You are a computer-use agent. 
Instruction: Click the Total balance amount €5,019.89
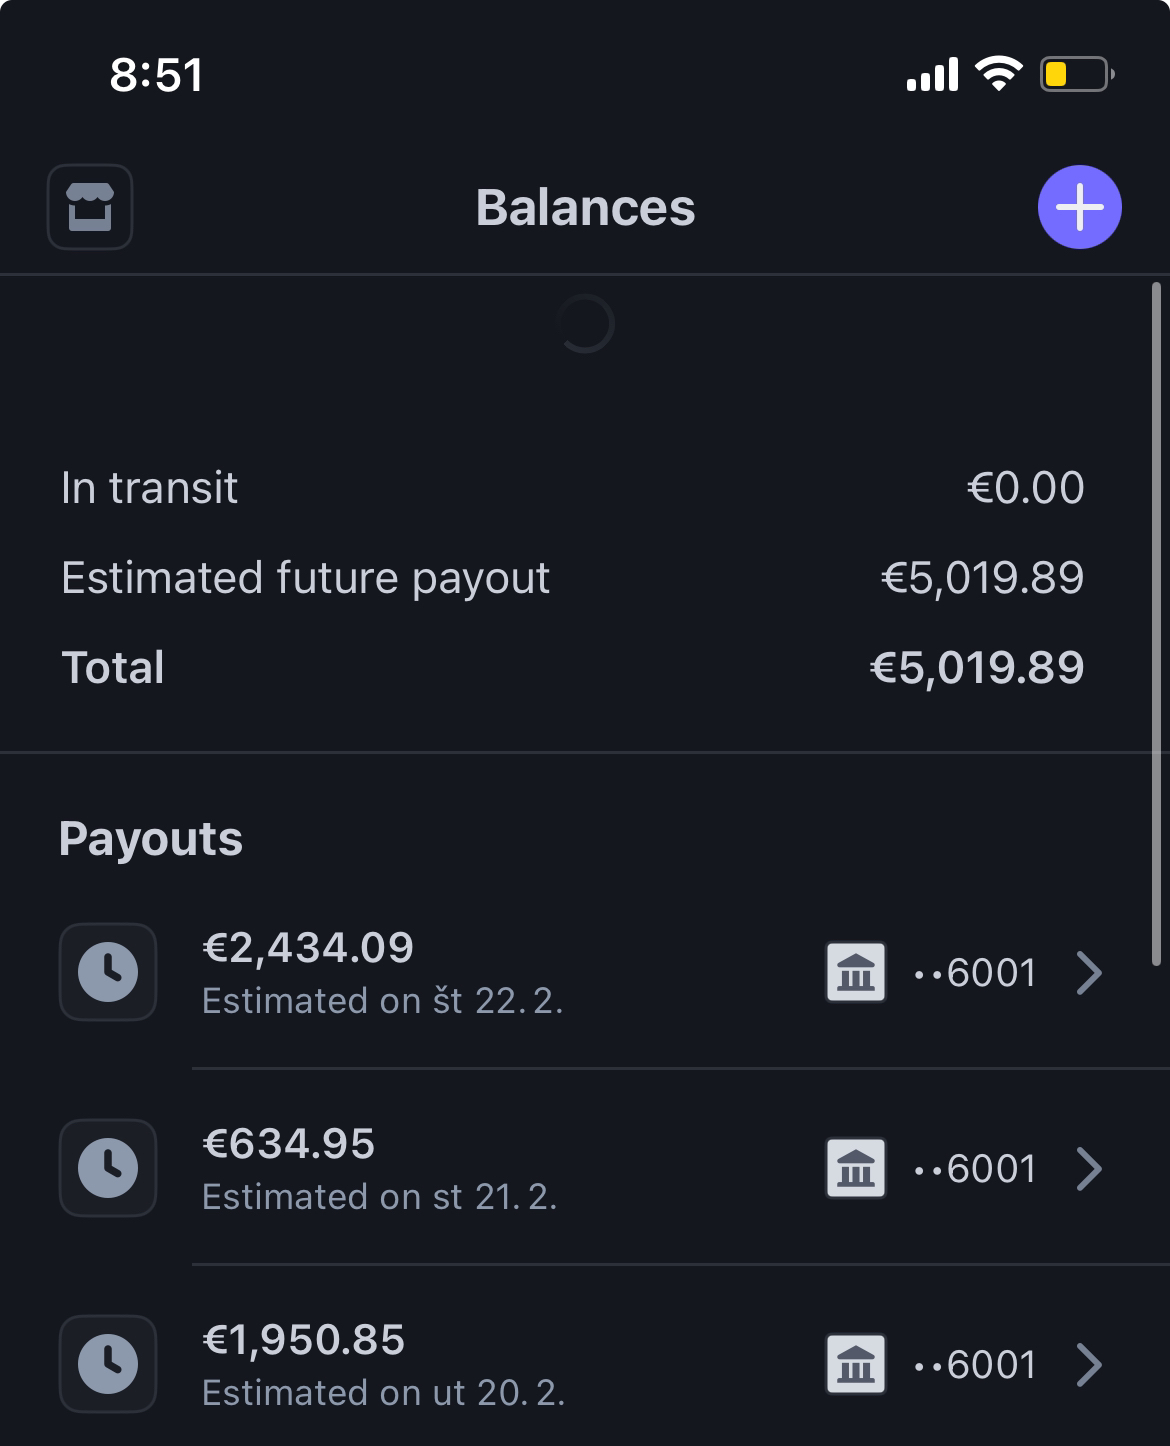point(977,668)
